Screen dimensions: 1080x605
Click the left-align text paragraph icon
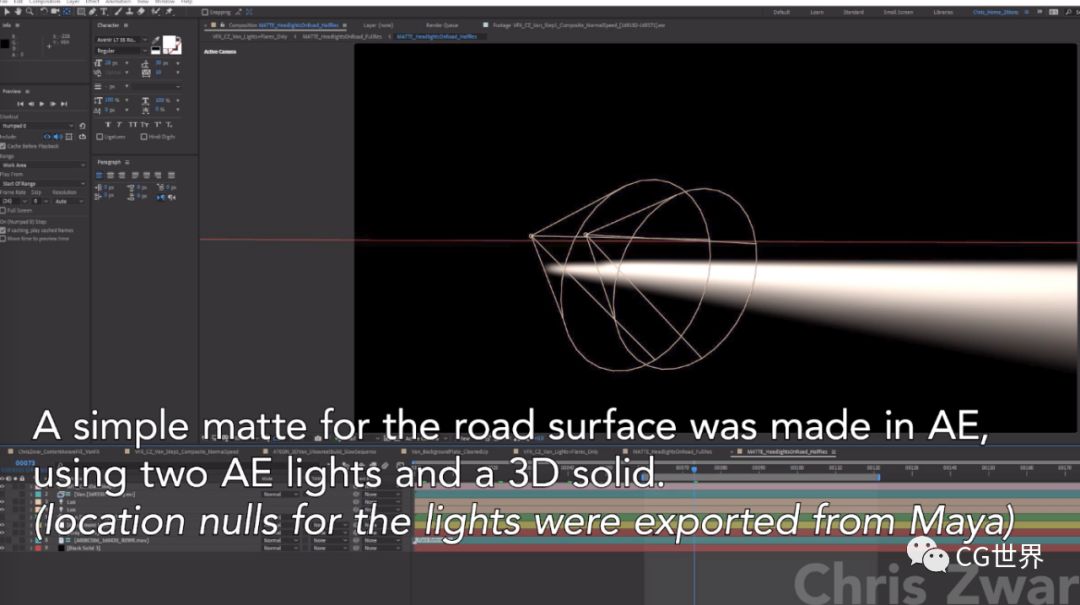coord(99,175)
